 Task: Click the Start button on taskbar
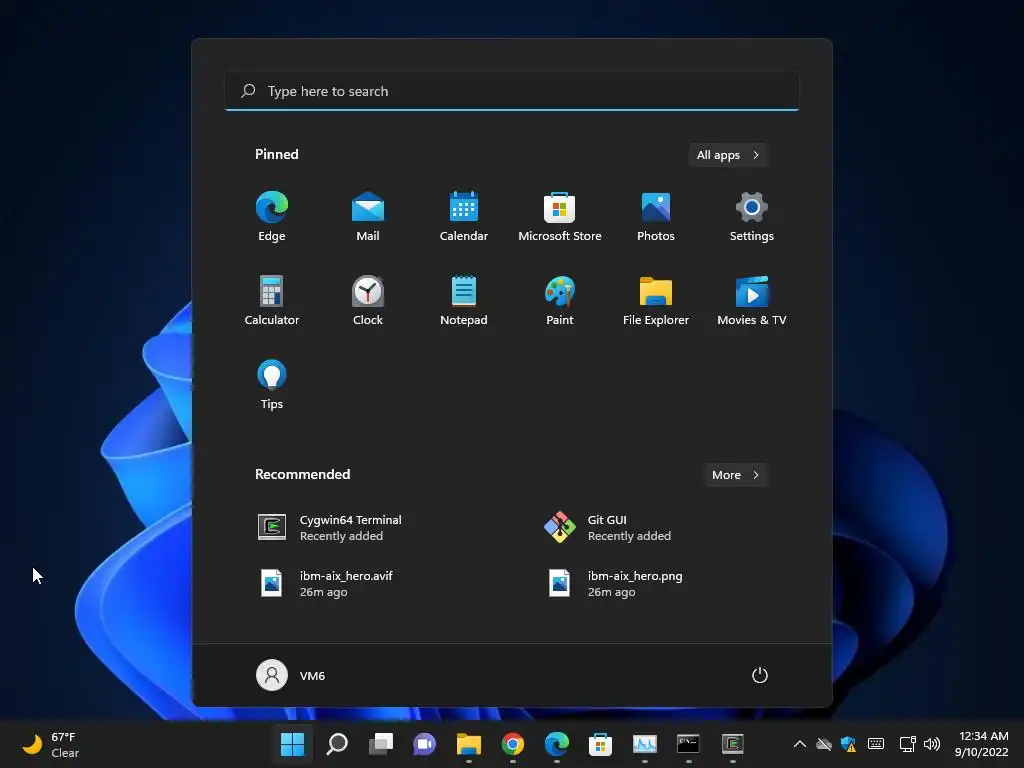293,744
